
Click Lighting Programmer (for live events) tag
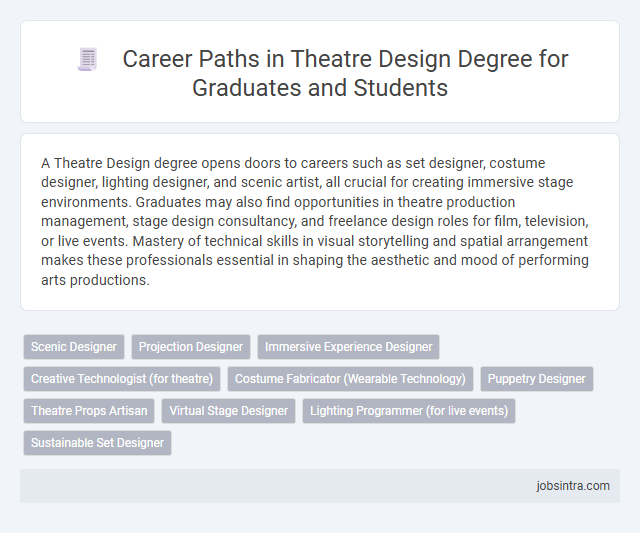[409, 411]
